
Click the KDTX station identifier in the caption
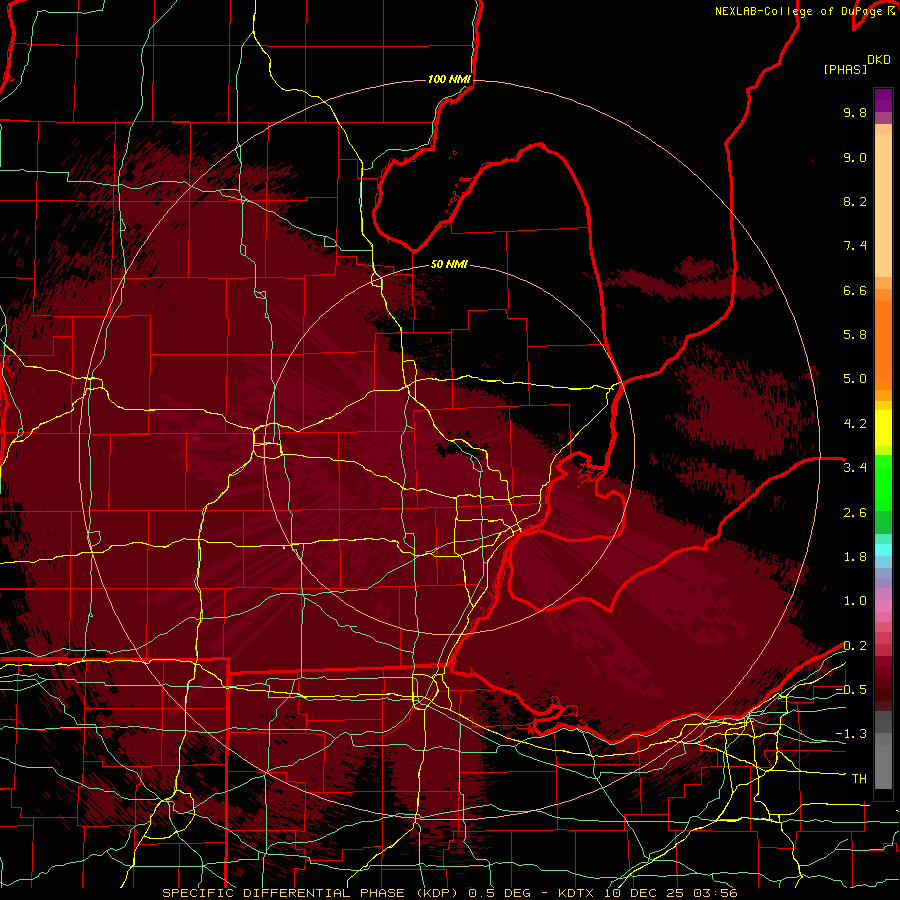click(x=578, y=893)
